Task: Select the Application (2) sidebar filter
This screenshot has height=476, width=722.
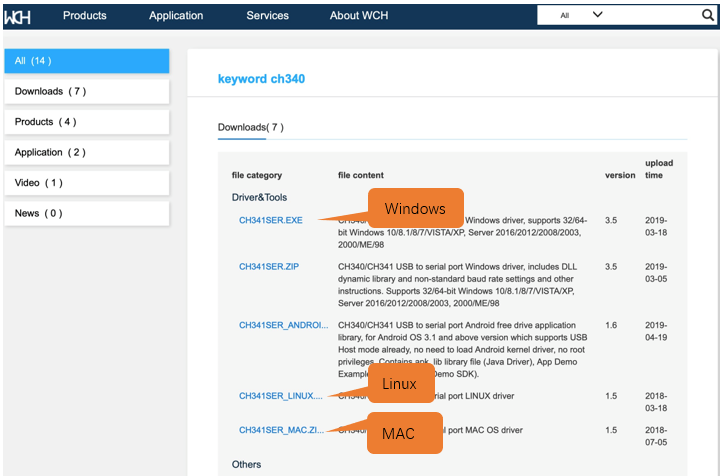Action: tap(87, 152)
